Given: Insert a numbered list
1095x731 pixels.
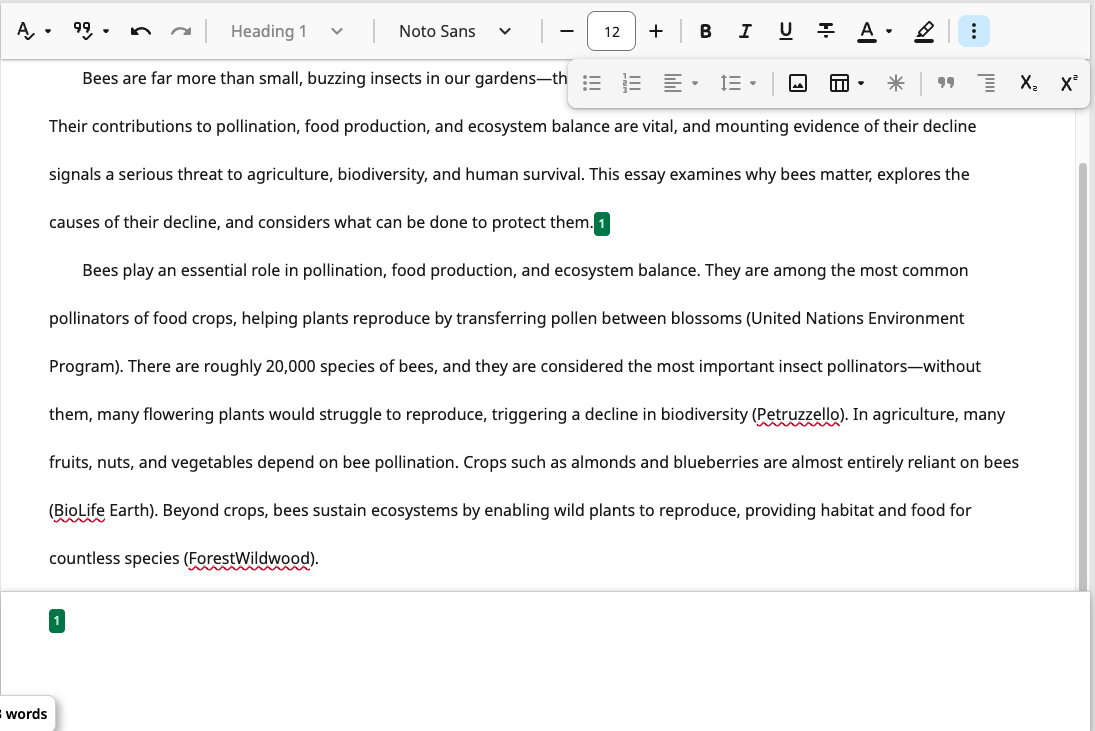Looking at the screenshot, I should pyautogui.click(x=631, y=84).
